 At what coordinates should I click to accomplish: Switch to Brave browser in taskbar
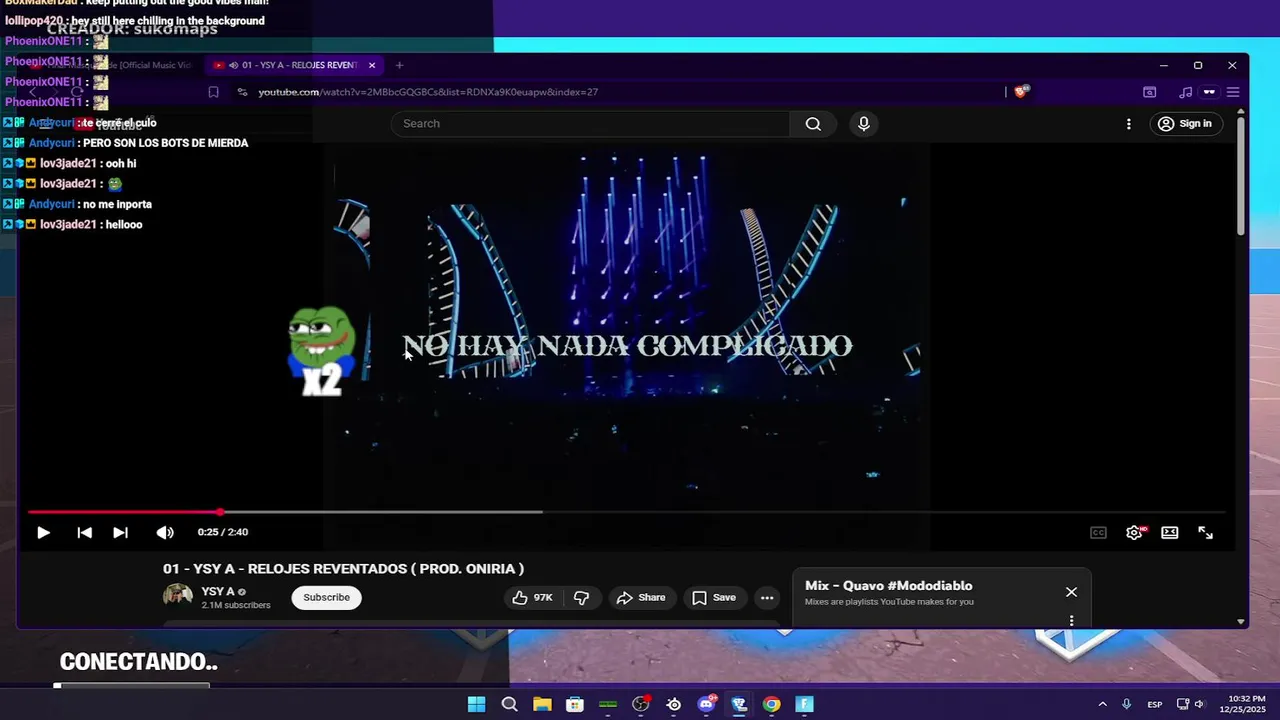[739, 704]
